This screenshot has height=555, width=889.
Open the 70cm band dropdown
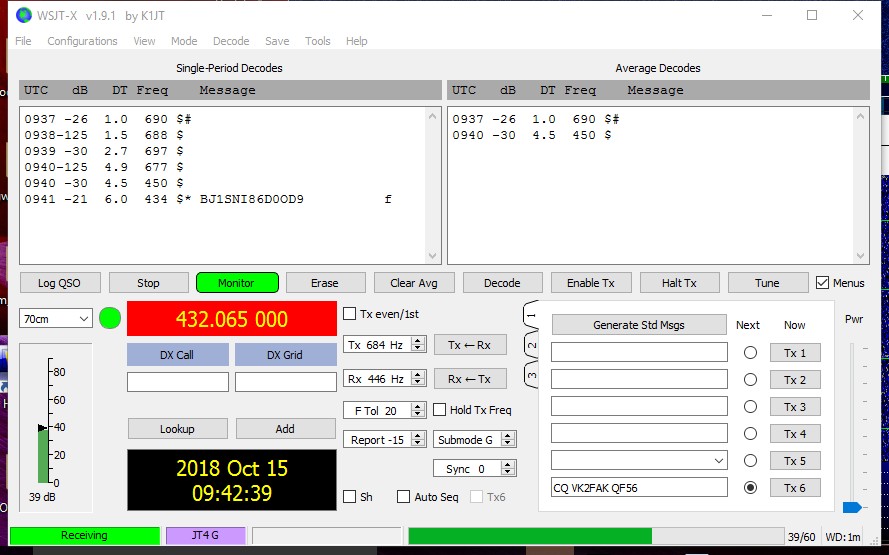(x=55, y=319)
